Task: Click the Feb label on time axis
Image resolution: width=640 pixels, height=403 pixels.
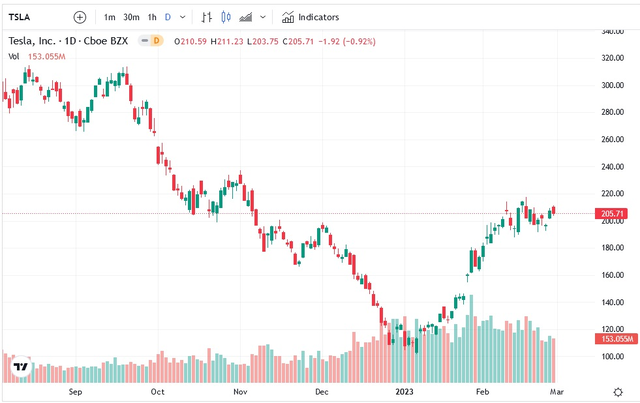Action: pos(482,392)
